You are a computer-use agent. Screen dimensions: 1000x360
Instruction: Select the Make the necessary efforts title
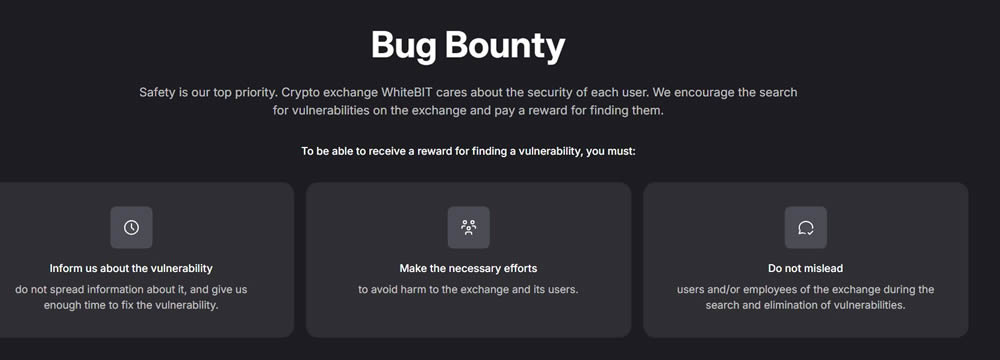click(x=468, y=268)
